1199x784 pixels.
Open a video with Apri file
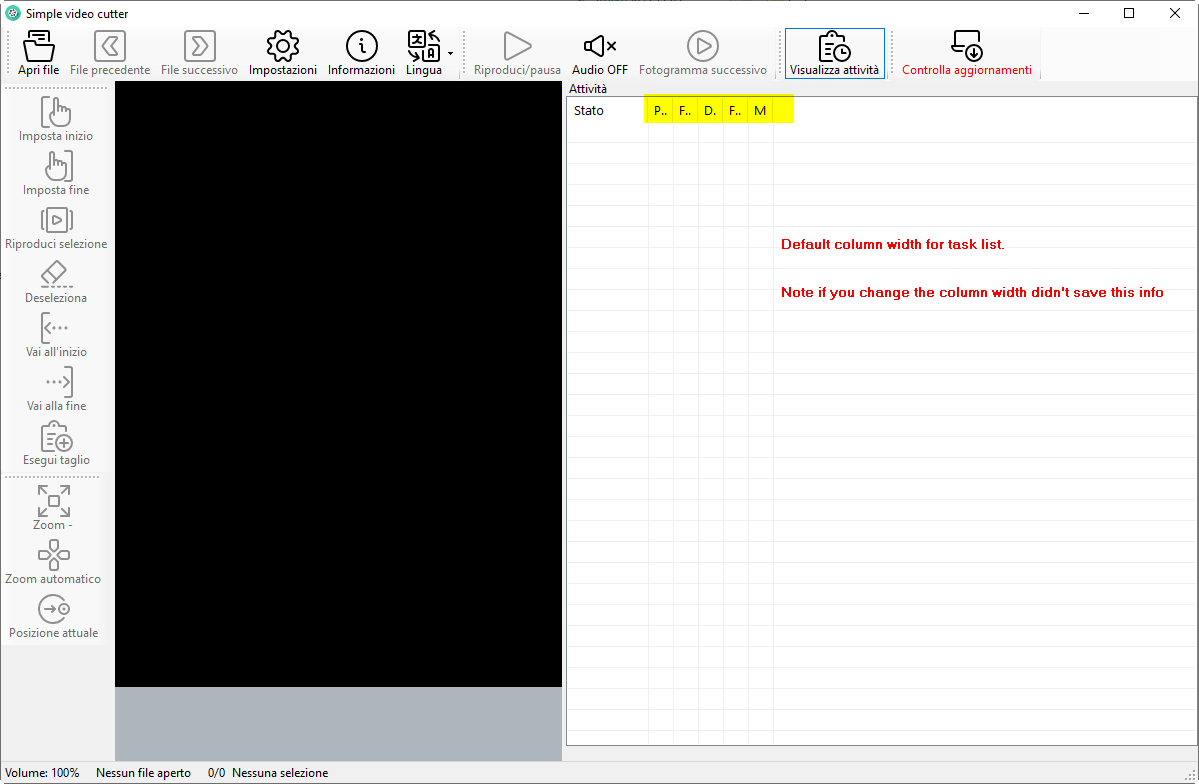coord(38,52)
